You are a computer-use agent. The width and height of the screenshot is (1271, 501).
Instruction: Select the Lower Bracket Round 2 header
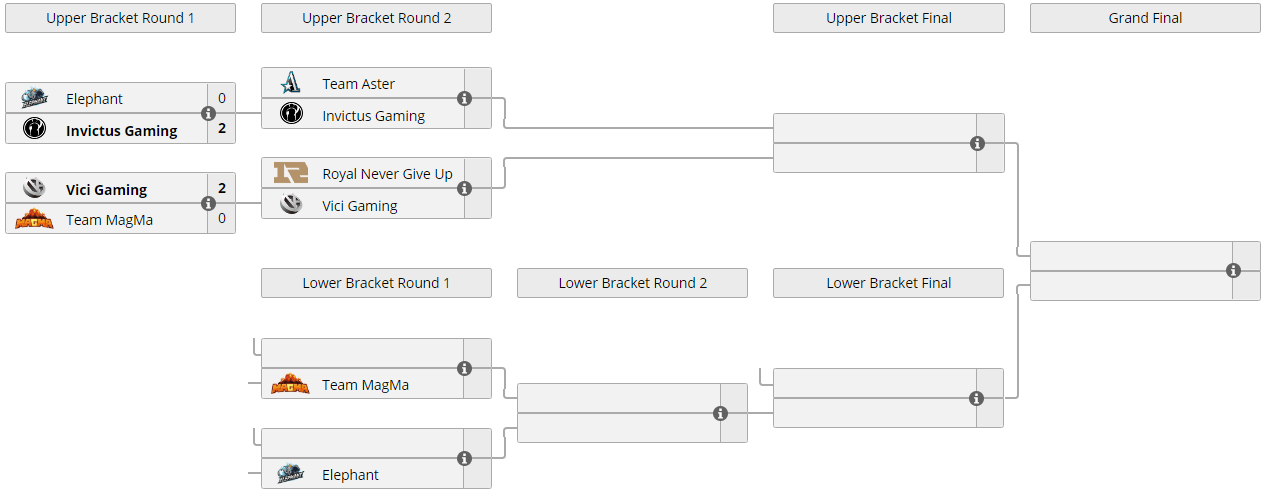click(x=632, y=283)
